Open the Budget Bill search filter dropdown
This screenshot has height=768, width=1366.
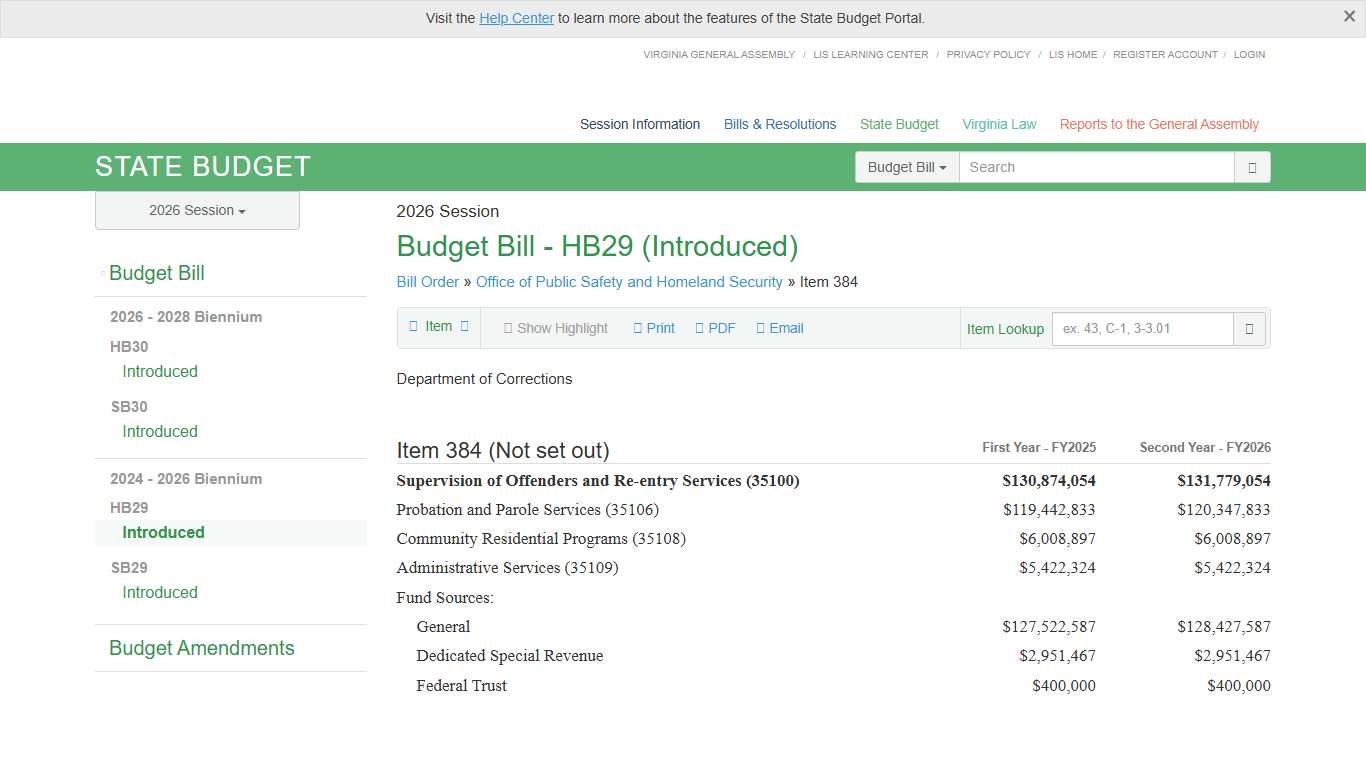[906, 167]
